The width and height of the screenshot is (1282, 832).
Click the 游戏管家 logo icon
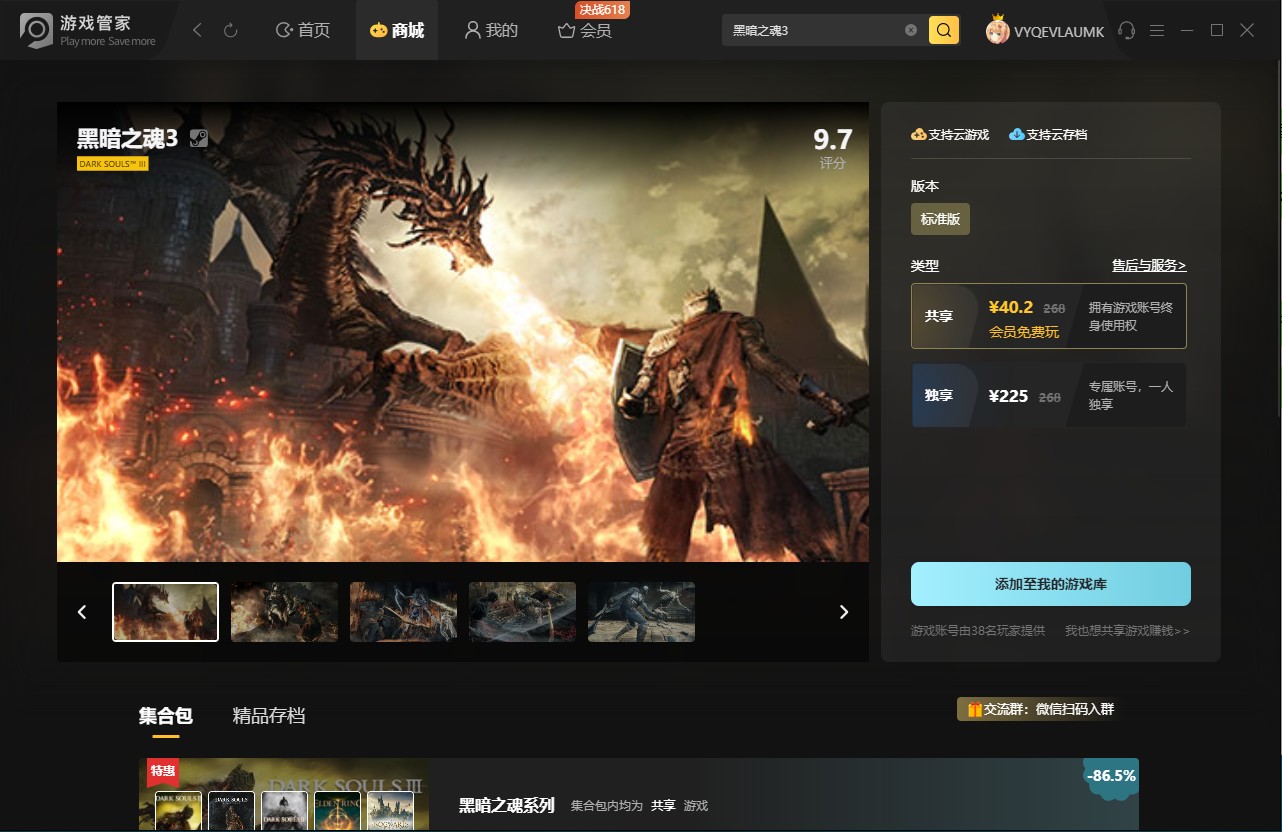[x=36, y=30]
